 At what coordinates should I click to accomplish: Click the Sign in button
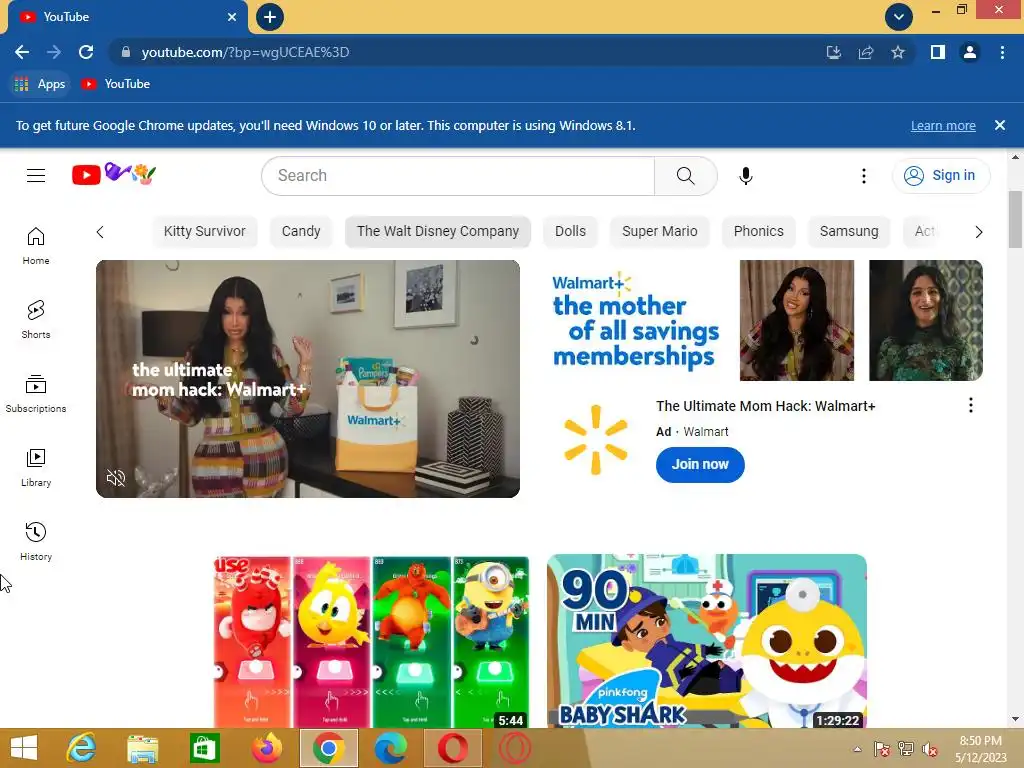(940, 176)
